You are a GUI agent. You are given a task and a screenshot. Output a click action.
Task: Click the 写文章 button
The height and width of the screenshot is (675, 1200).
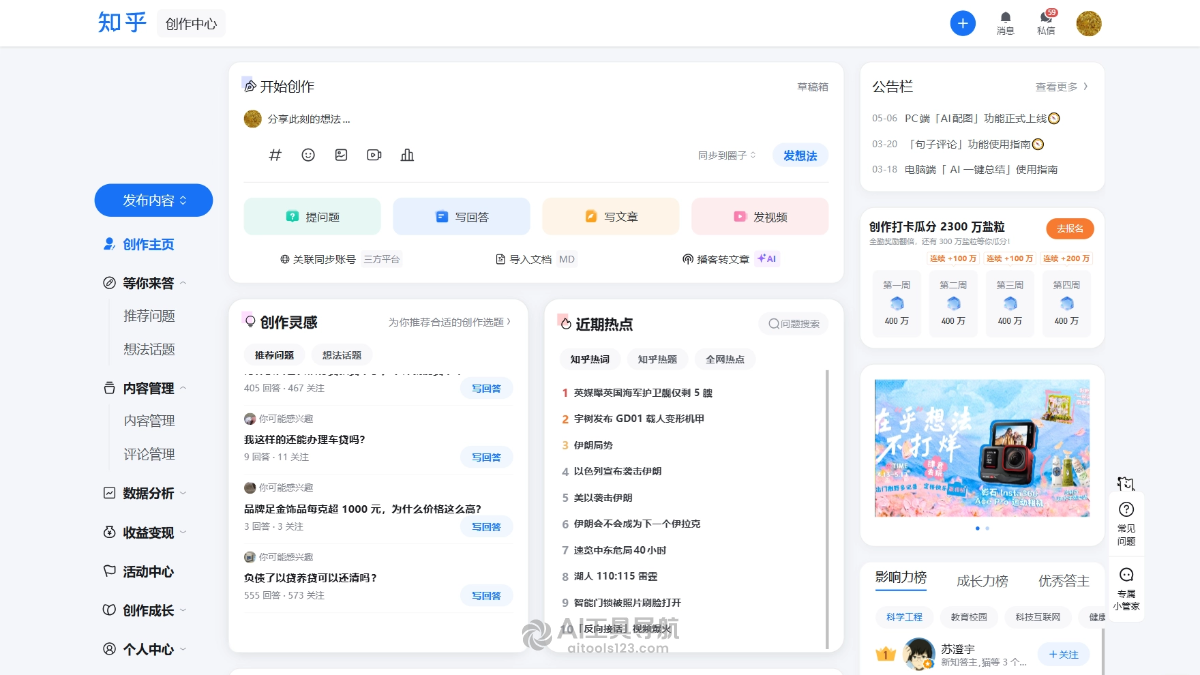point(610,216)
